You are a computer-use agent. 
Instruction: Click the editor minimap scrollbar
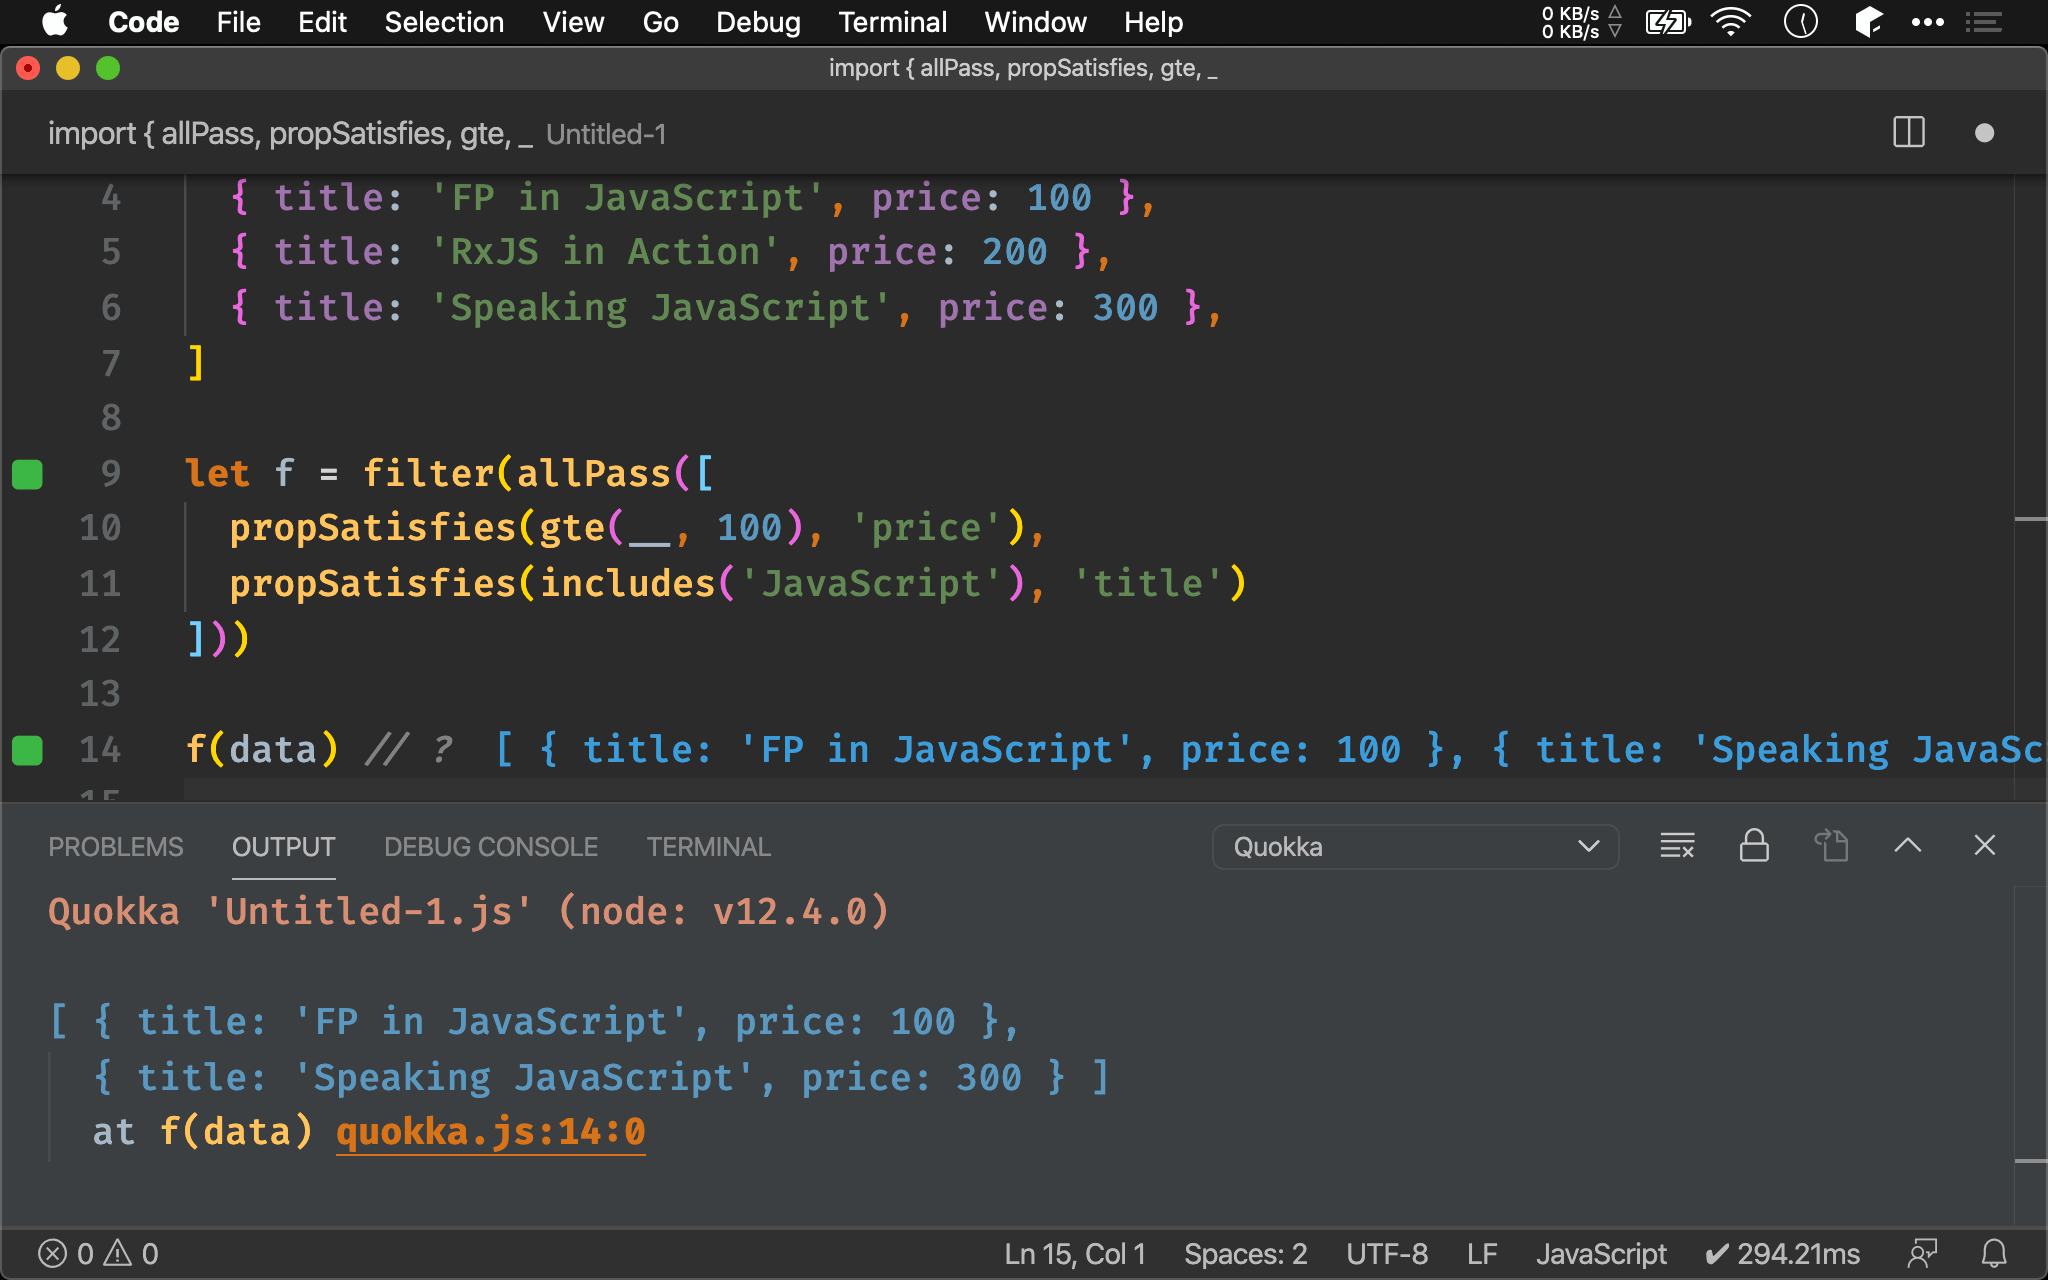click(x=2030, y=488)
